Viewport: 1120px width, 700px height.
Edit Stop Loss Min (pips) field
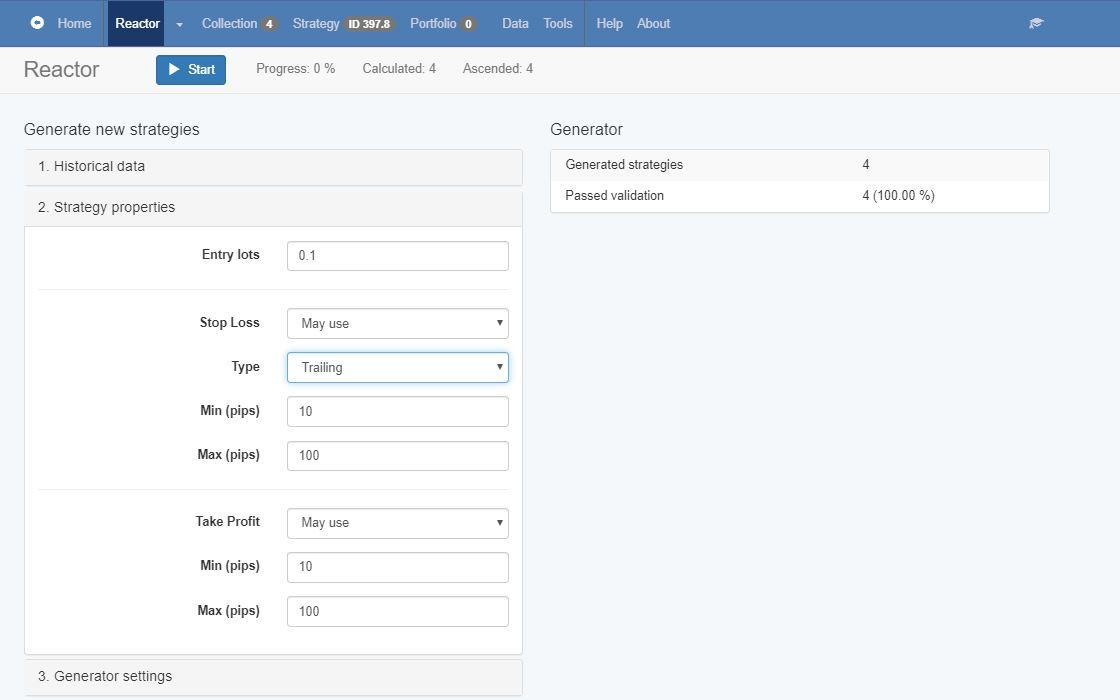tap(398, 411)
